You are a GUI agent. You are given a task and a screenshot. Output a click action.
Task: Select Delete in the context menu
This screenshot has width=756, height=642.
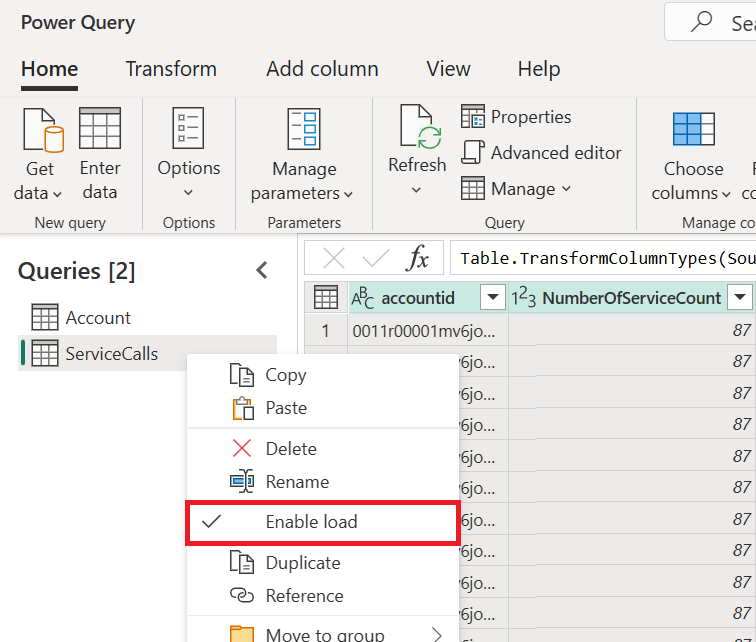point(290,449)
